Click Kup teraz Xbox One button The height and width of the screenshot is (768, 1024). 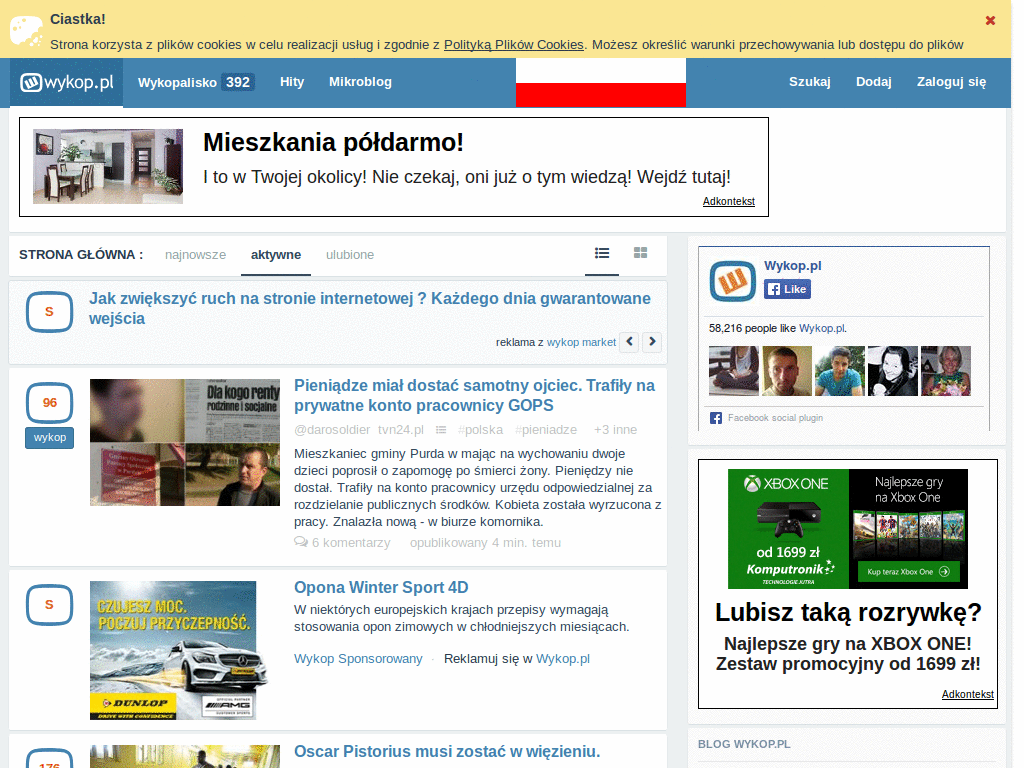tap(908, 571)
